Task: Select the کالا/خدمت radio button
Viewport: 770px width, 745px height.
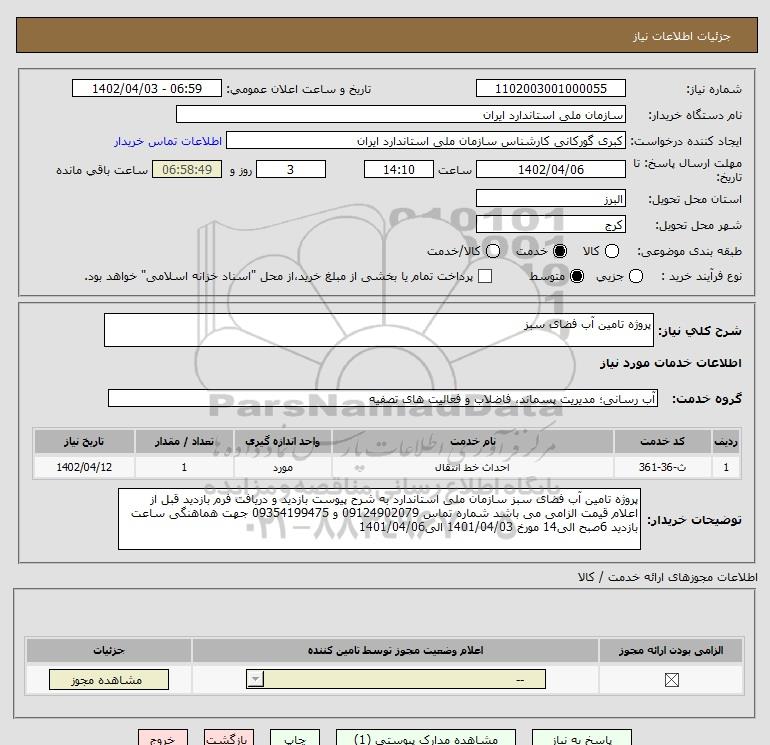Action: pos(493,251)
